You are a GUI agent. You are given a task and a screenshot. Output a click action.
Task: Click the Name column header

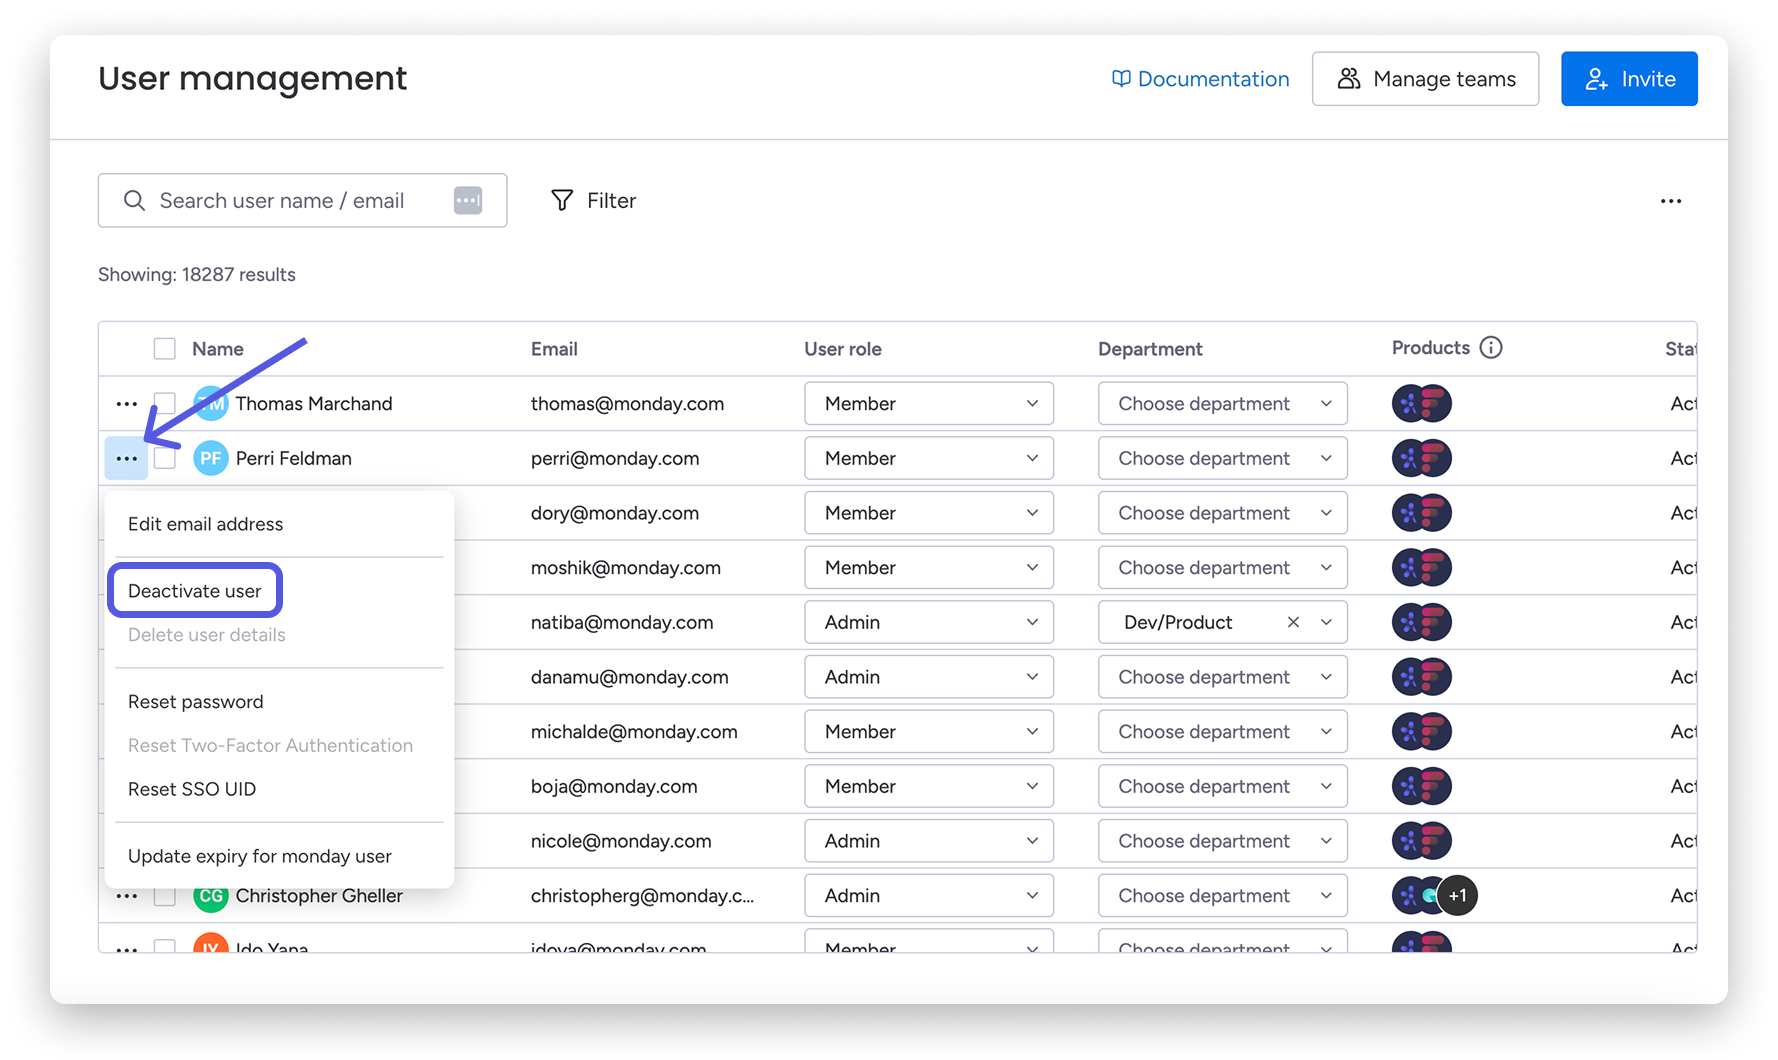(218, 349)
